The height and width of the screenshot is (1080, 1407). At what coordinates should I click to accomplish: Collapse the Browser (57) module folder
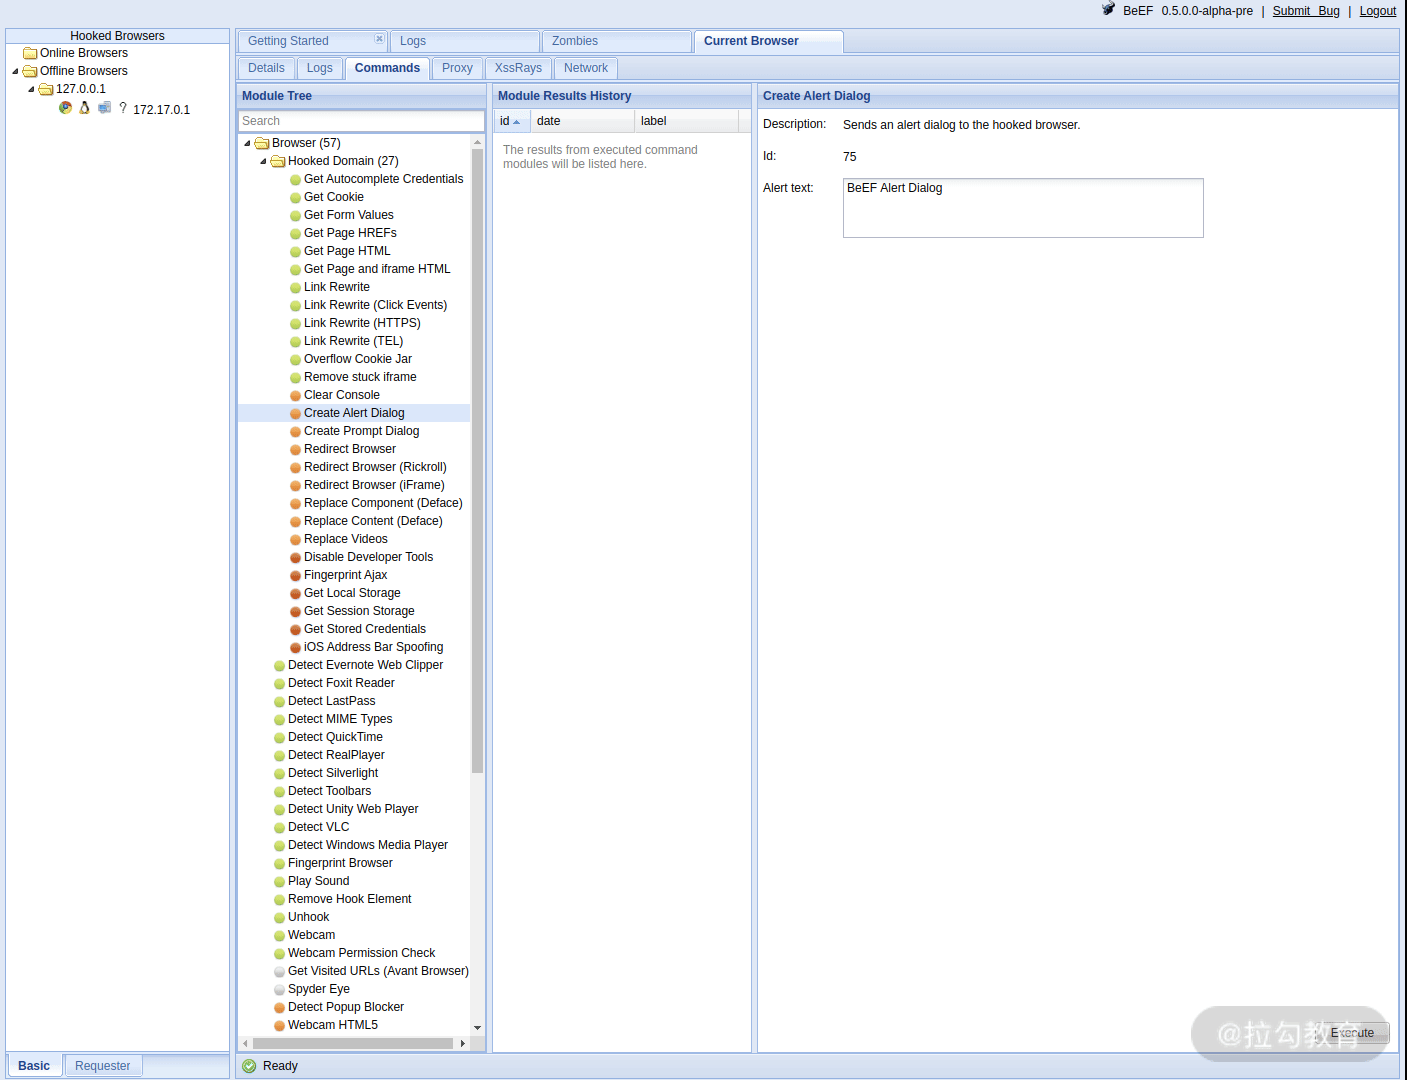point(247,143)
